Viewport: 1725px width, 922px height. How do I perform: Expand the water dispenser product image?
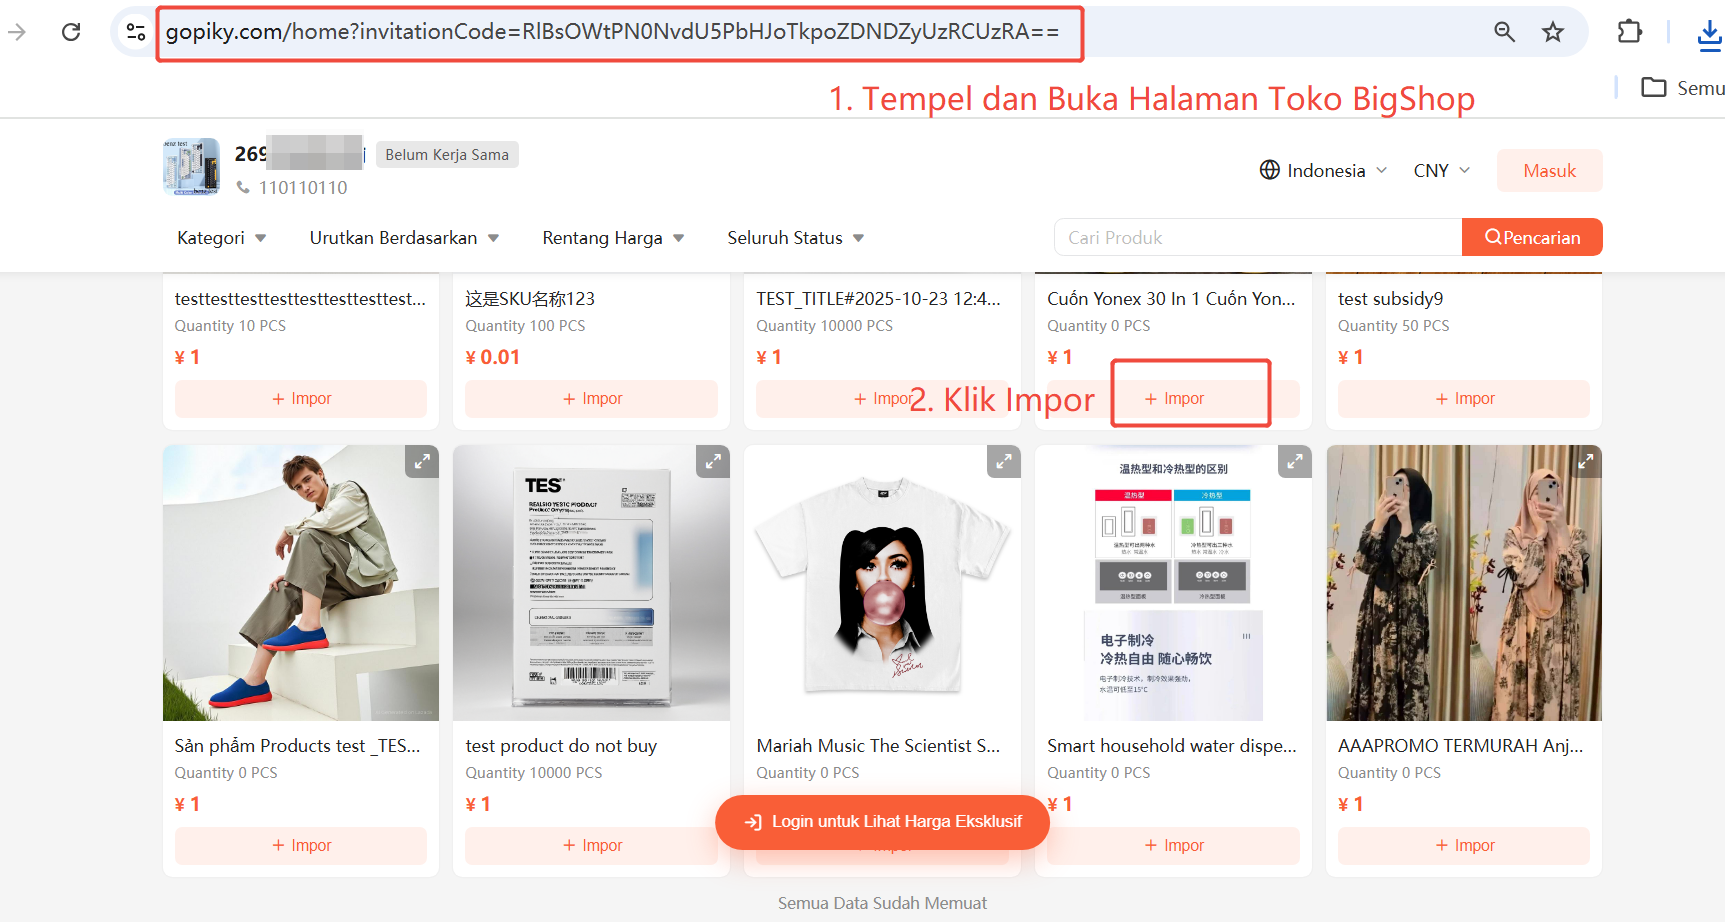[x=1295, y=461]
